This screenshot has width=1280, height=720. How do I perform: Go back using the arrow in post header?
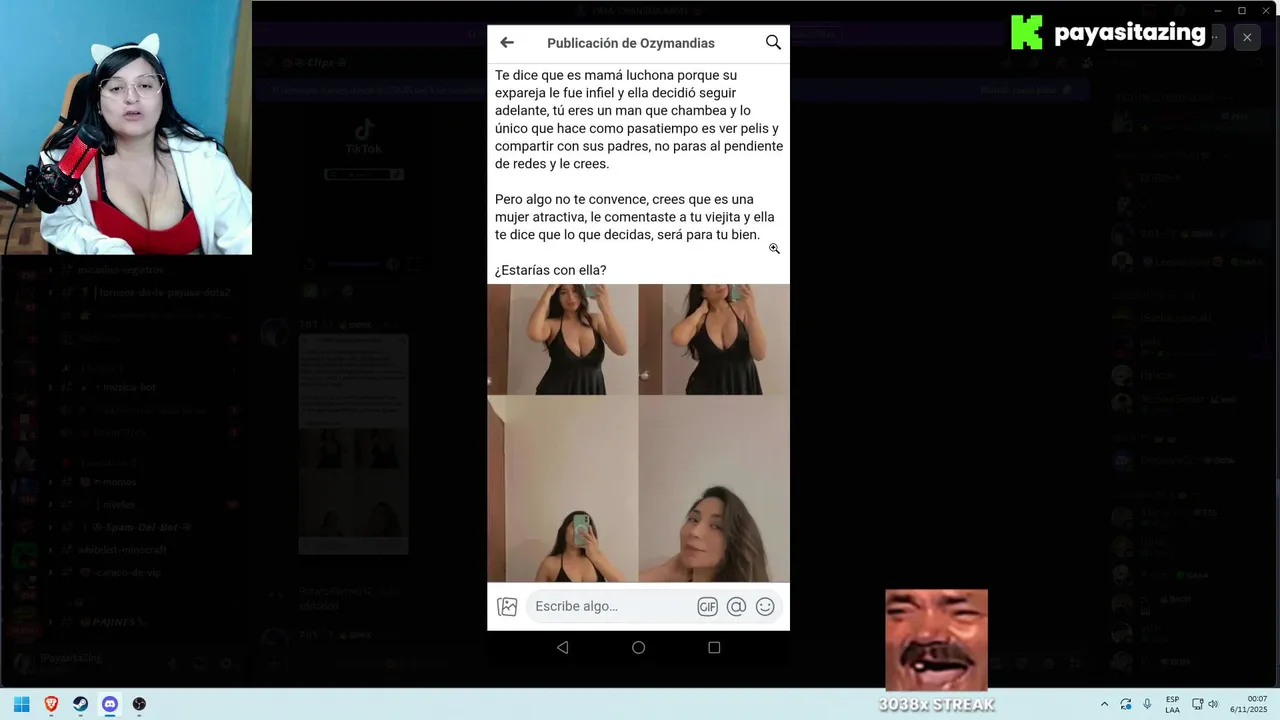click(x=507, y=43)
